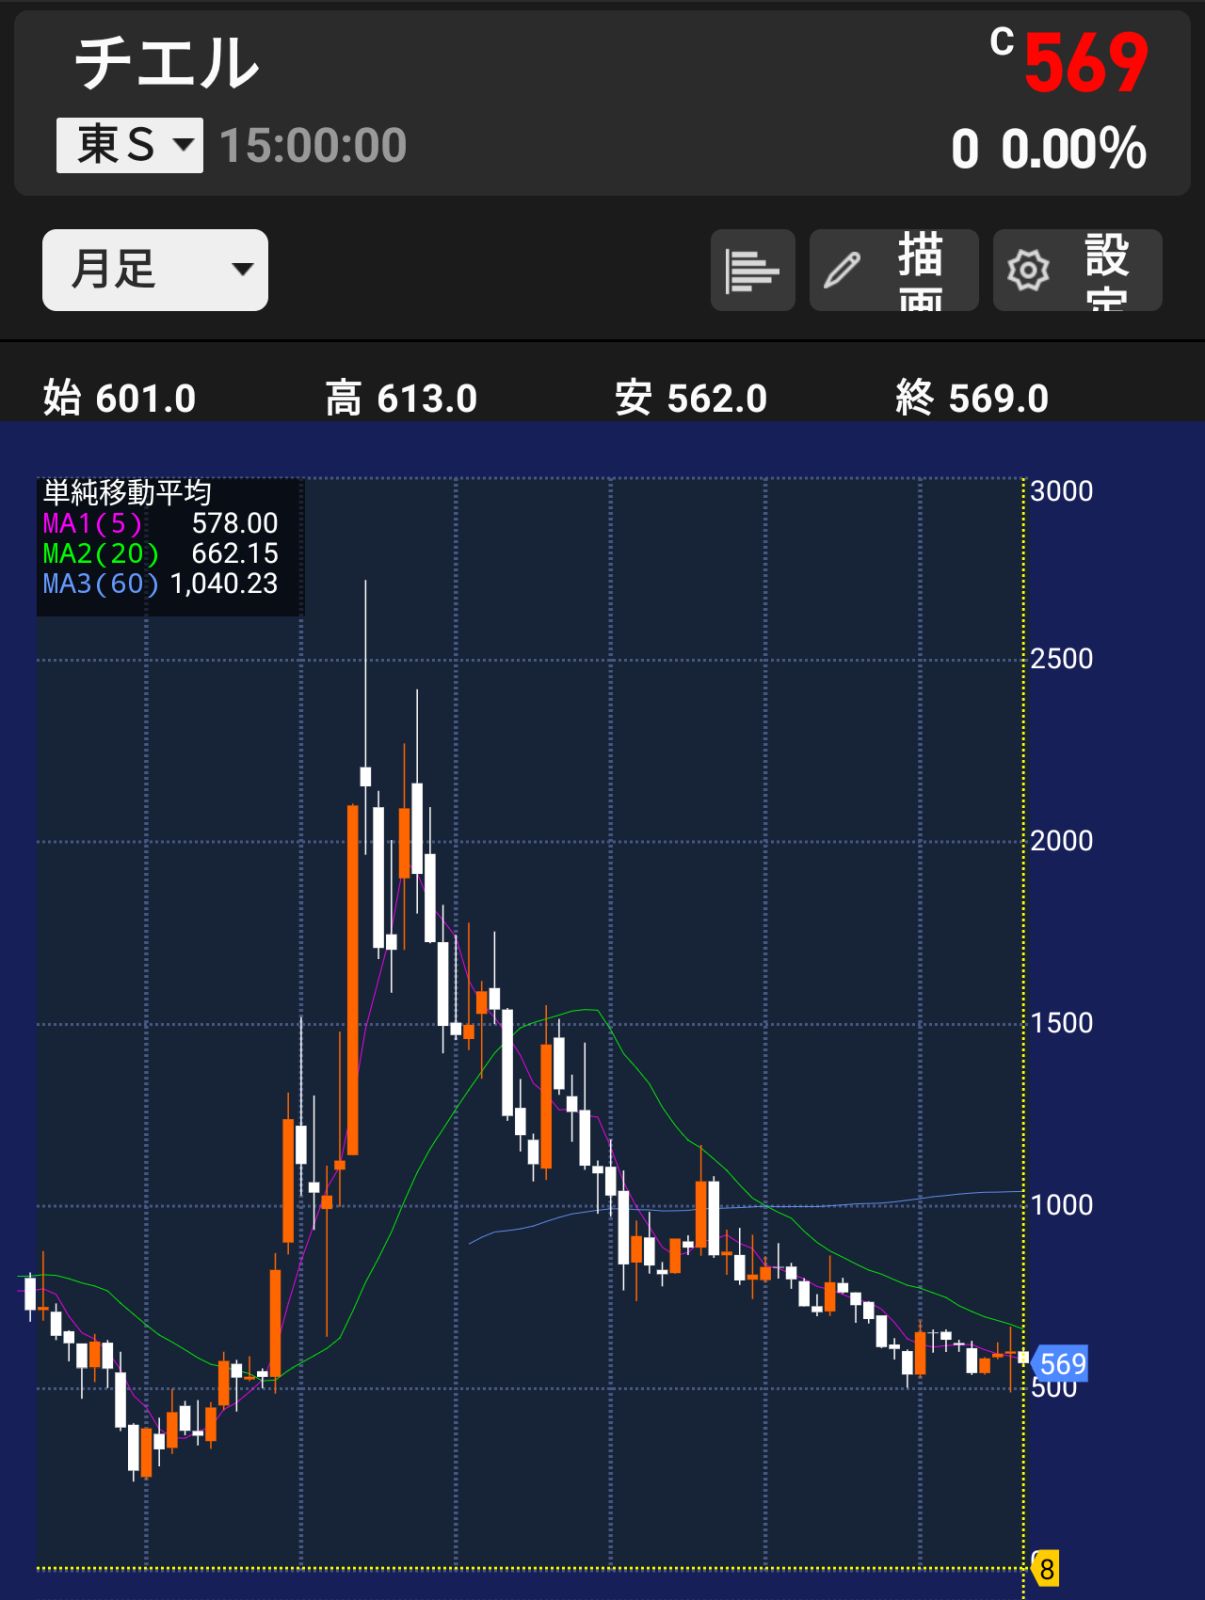Click the 1000 price axis label
Screen dimensions: 1205x1600
pos(1062,1205)
